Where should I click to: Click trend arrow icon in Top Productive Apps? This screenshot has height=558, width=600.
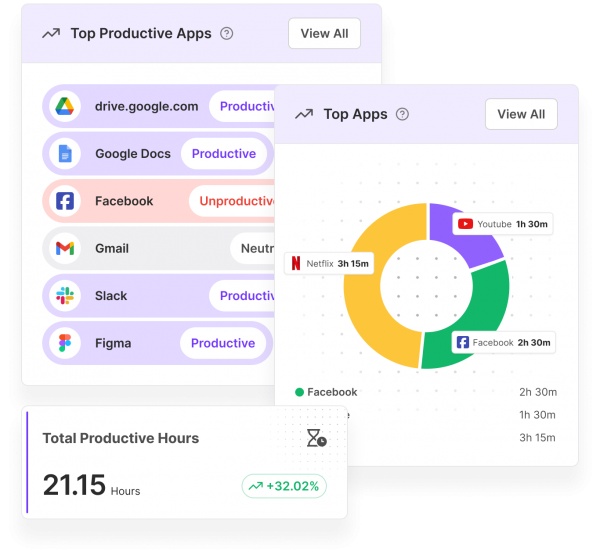point(51,34)
